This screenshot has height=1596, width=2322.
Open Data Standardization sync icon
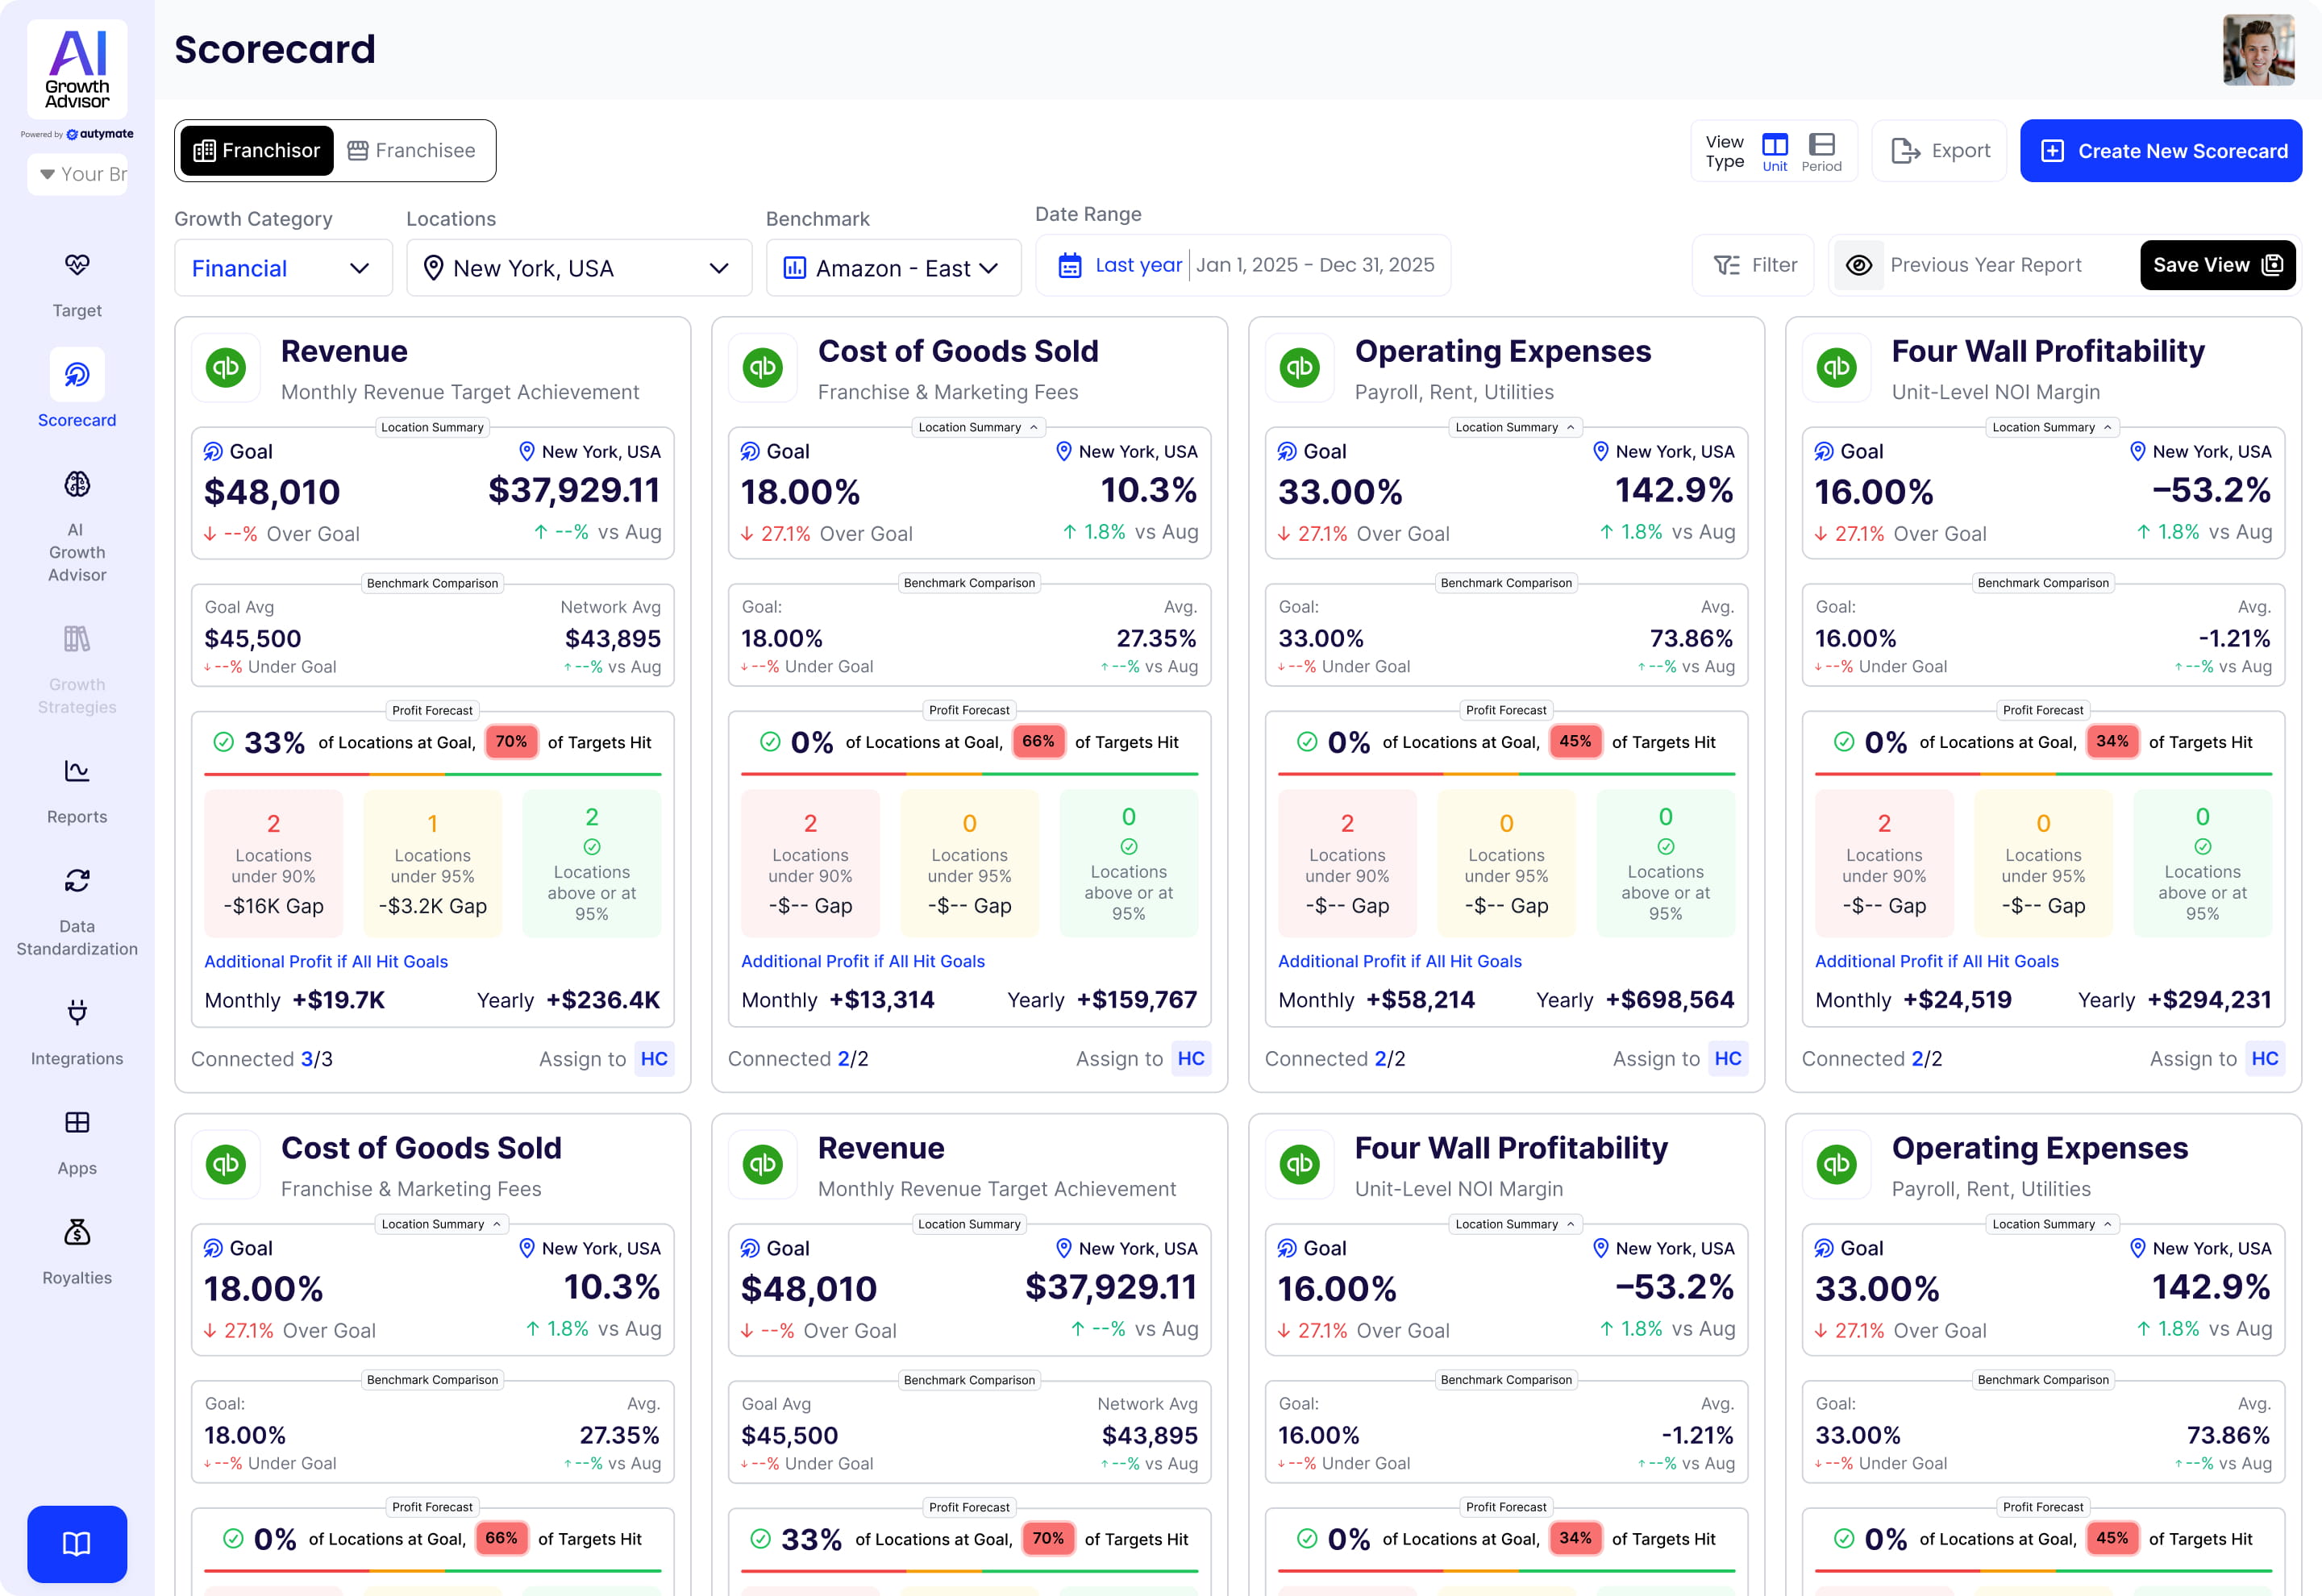click(x=77, y=881)
